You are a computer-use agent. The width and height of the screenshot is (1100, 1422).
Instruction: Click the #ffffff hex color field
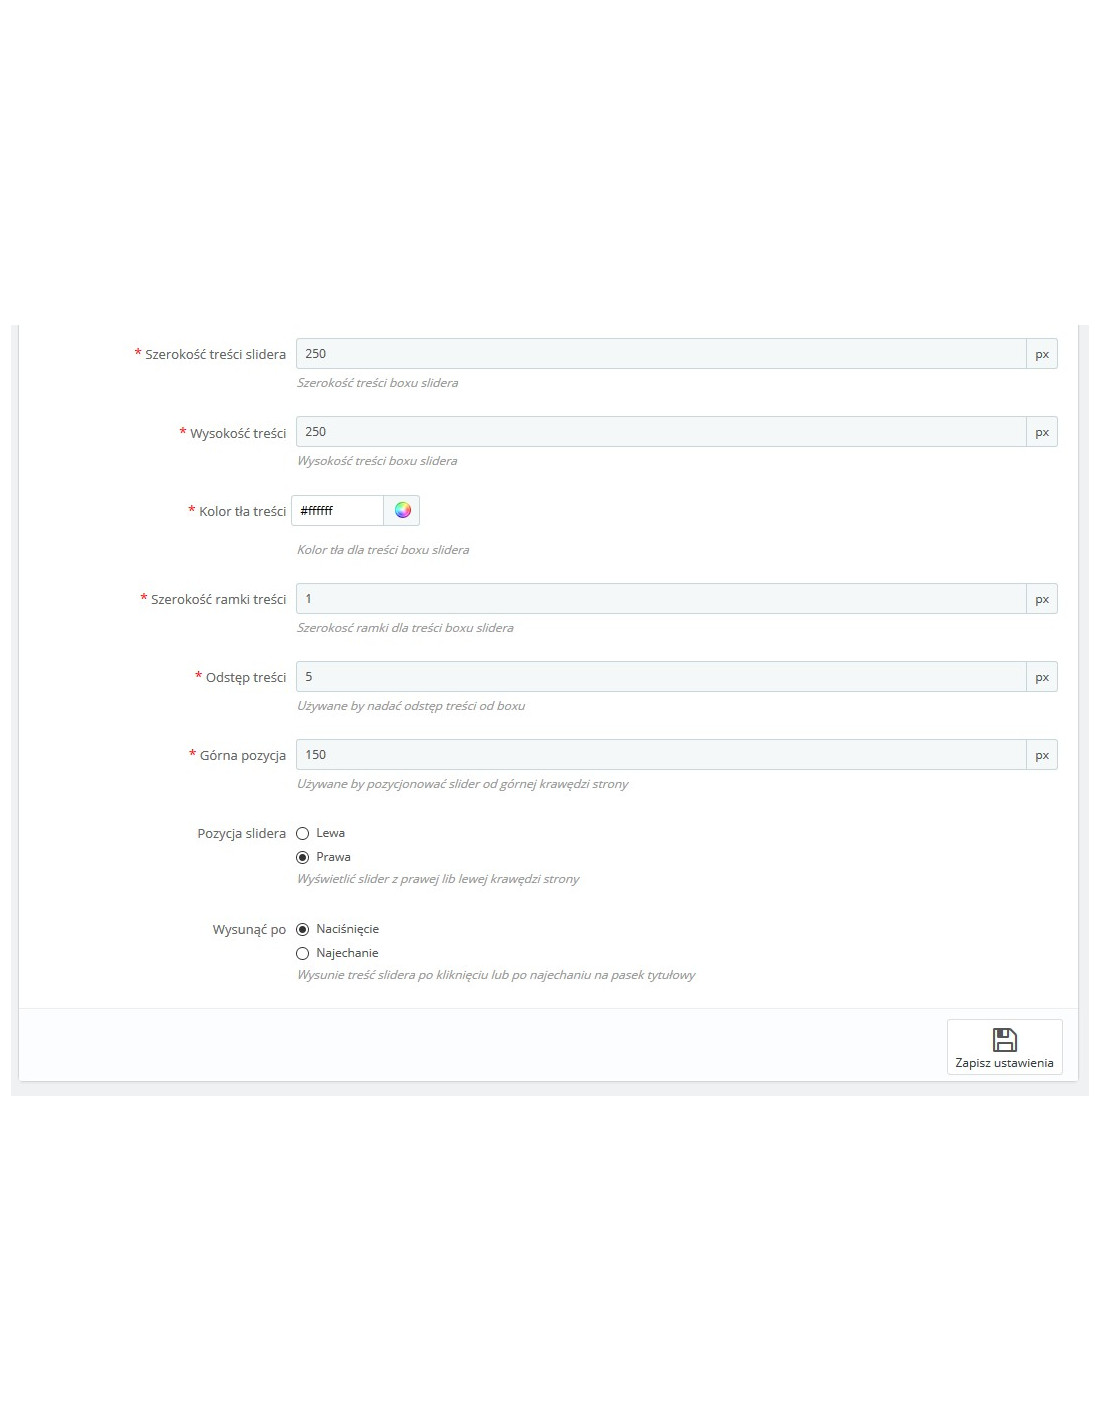(338, 510)
